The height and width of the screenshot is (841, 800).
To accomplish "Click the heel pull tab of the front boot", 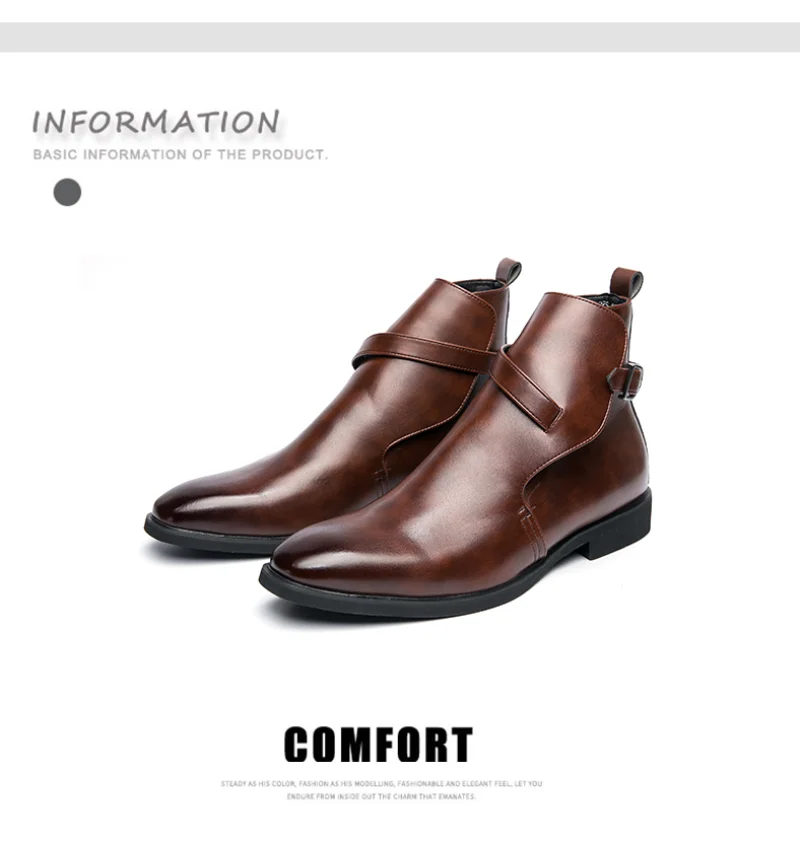I will coord(626,283).
